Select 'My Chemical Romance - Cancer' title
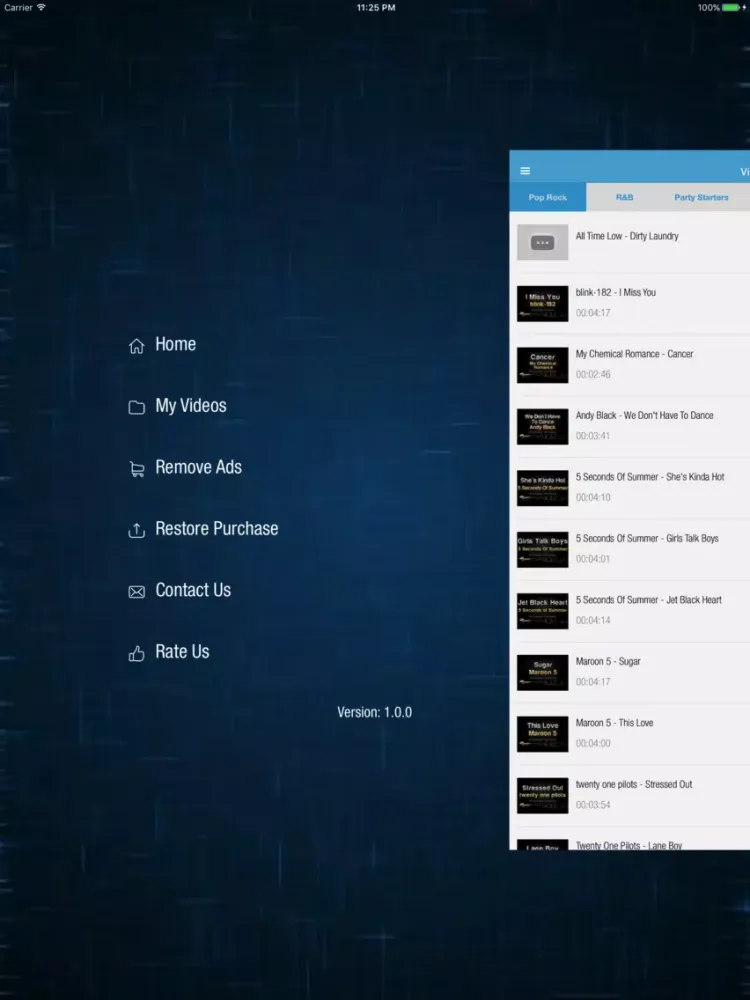 point(634,354)
